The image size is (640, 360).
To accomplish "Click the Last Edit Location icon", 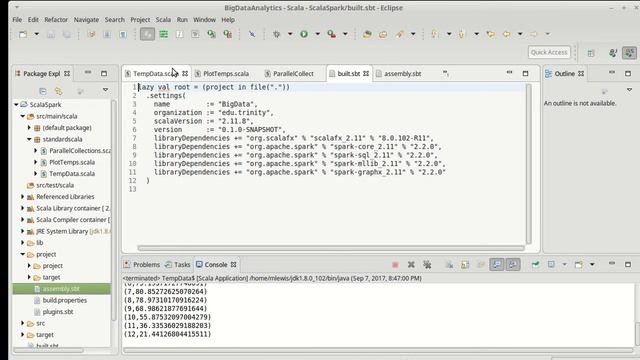I will coord(490,34).
